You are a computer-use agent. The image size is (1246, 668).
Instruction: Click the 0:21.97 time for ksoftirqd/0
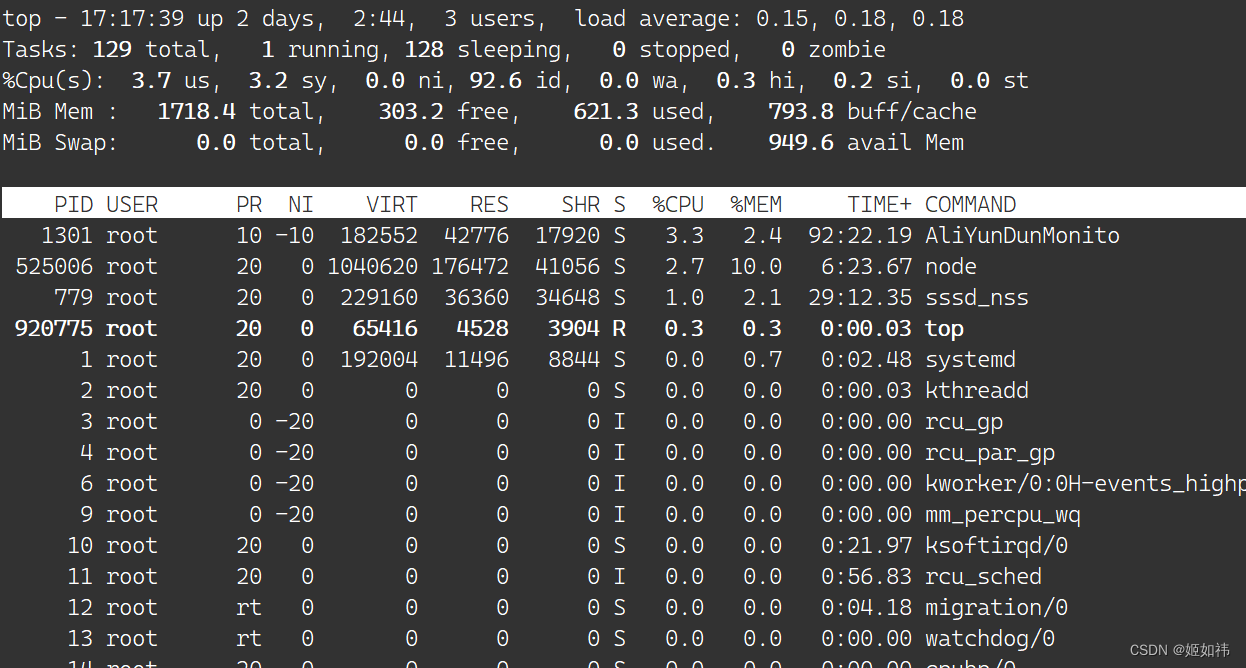click(x=866, y=546)
